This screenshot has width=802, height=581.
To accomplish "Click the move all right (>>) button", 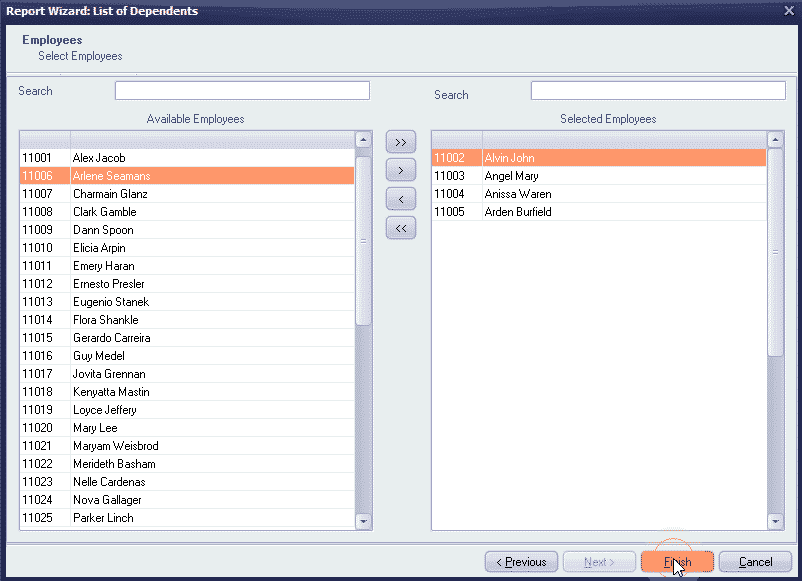I will 400,143.
